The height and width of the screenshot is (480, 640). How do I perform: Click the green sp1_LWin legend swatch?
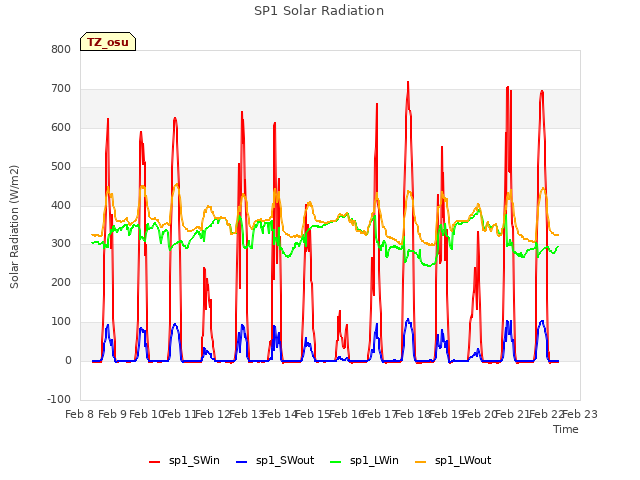[x=336, y=462]
